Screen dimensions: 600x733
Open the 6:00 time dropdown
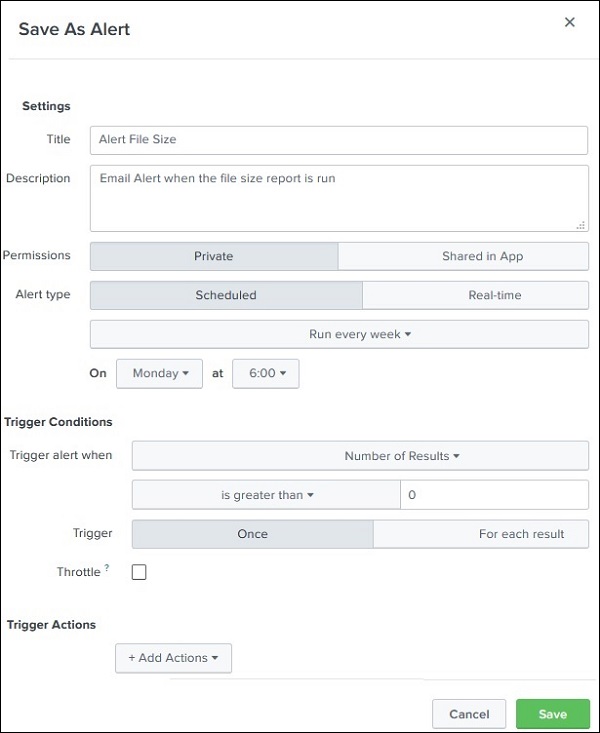(x=266, y=374)
